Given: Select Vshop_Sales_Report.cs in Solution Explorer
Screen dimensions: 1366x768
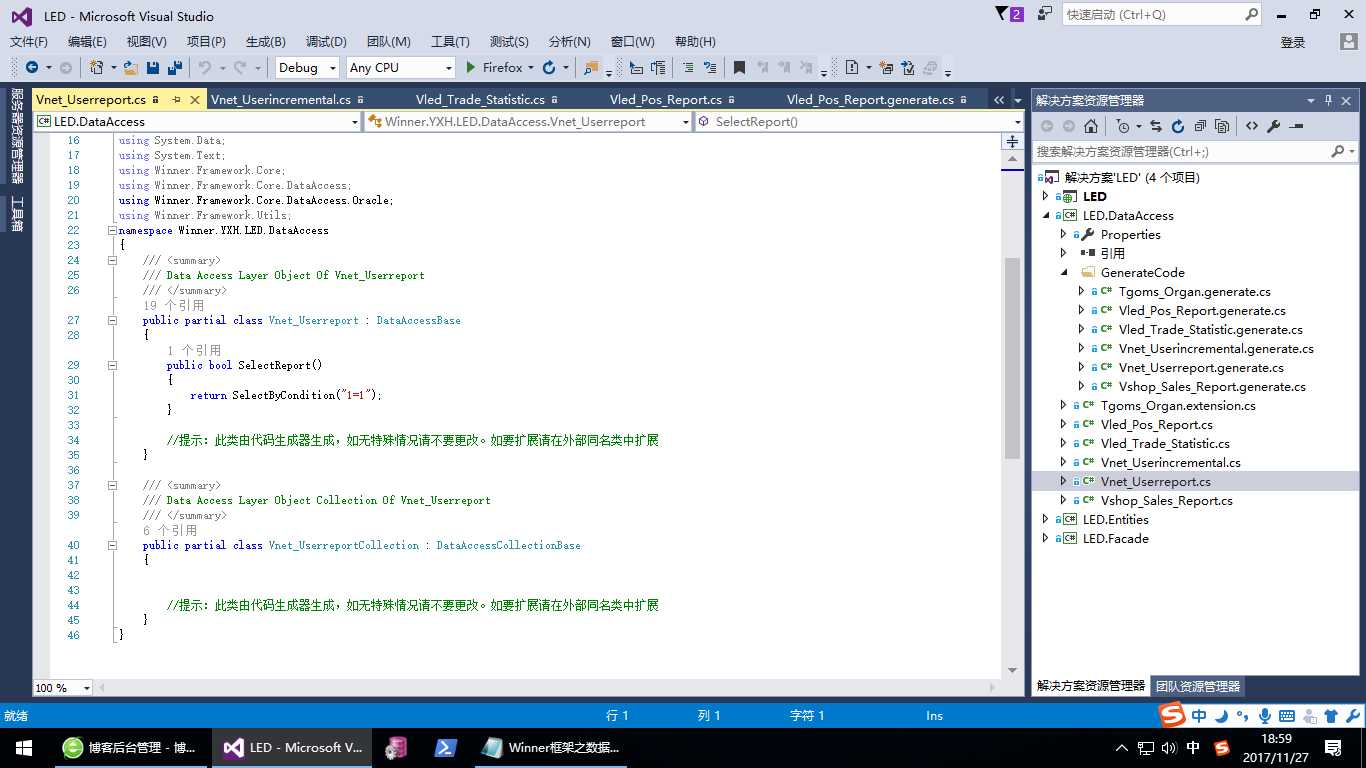Looking at the screenshot, I should [1166, 500].
